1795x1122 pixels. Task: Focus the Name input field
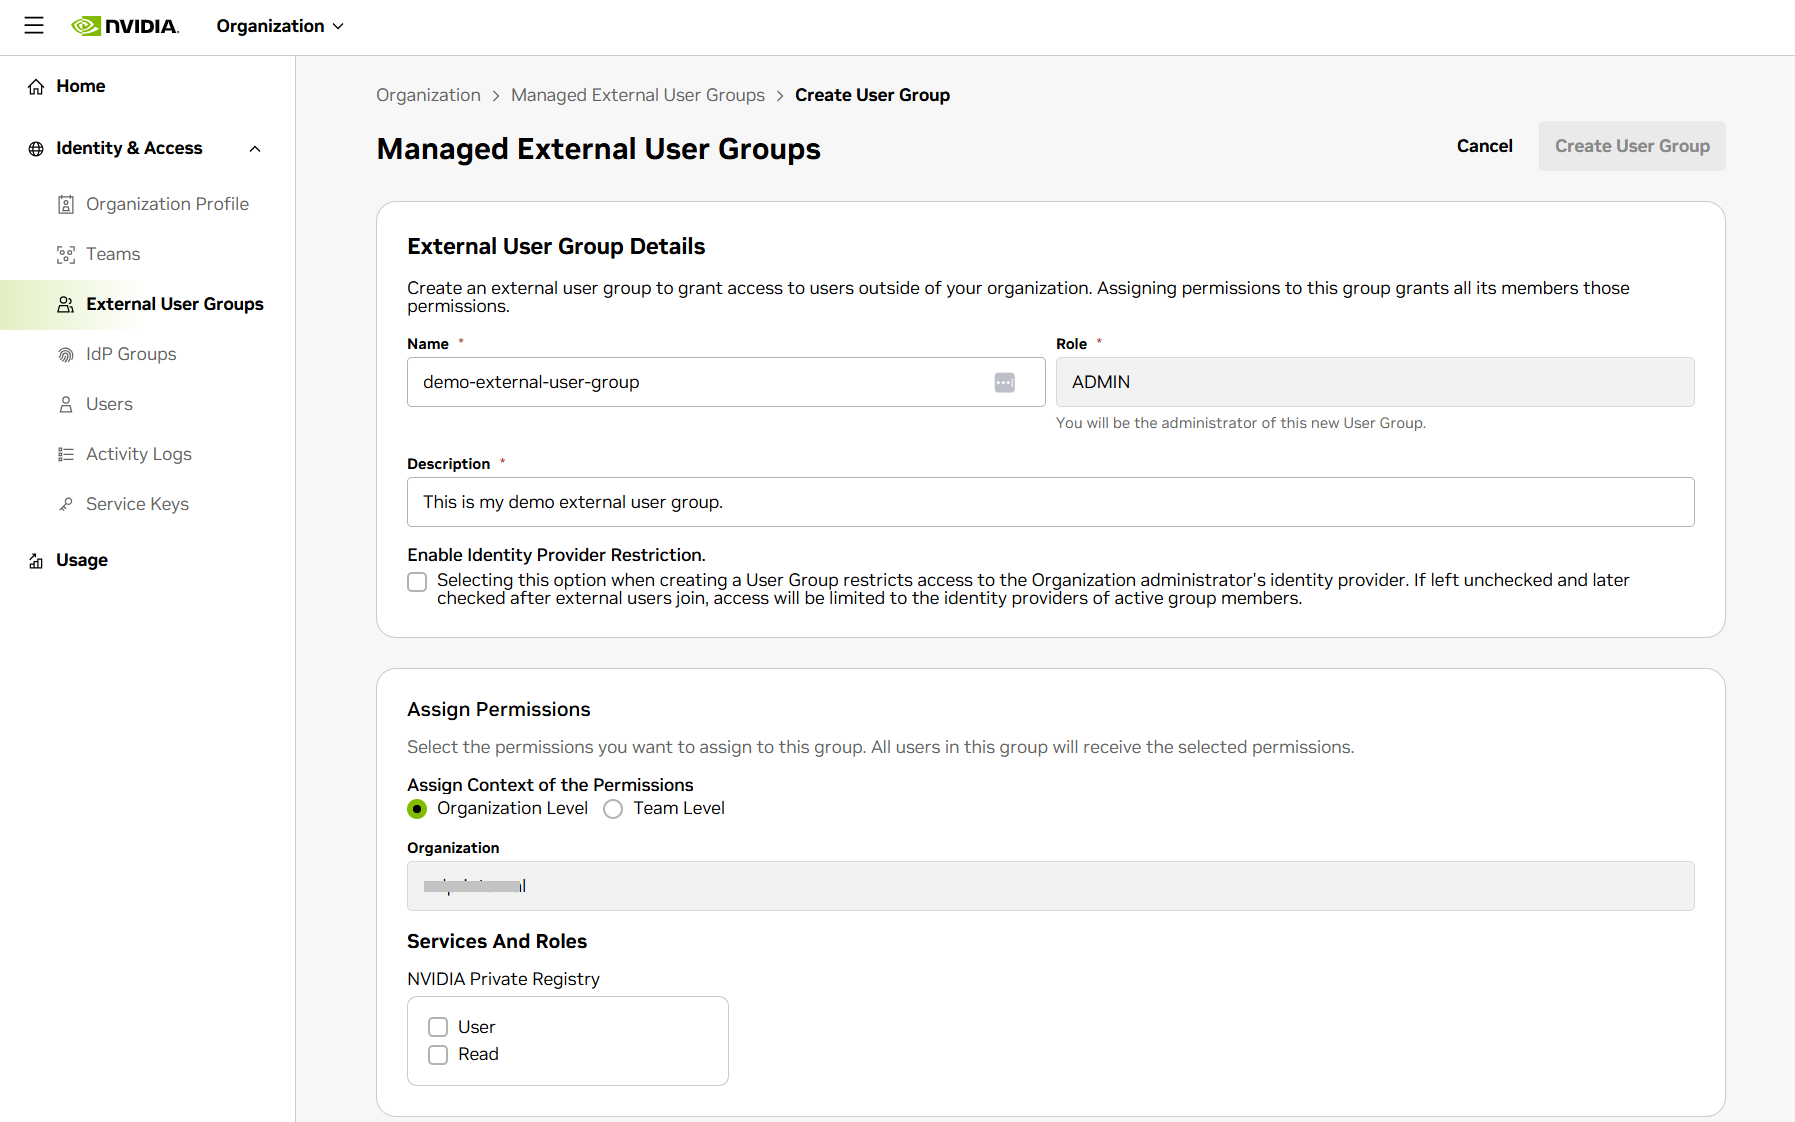pos(726,382)
